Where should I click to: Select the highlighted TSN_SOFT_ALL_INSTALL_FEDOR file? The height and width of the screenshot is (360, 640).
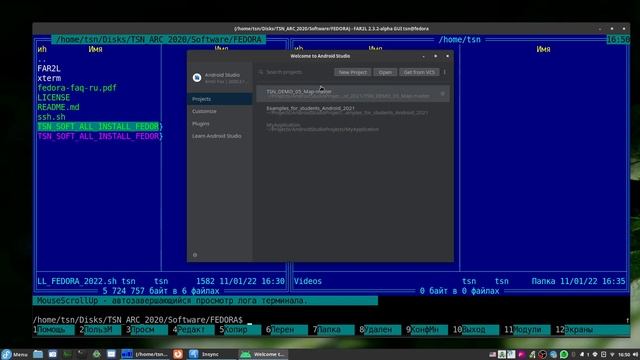pos(98,127)
